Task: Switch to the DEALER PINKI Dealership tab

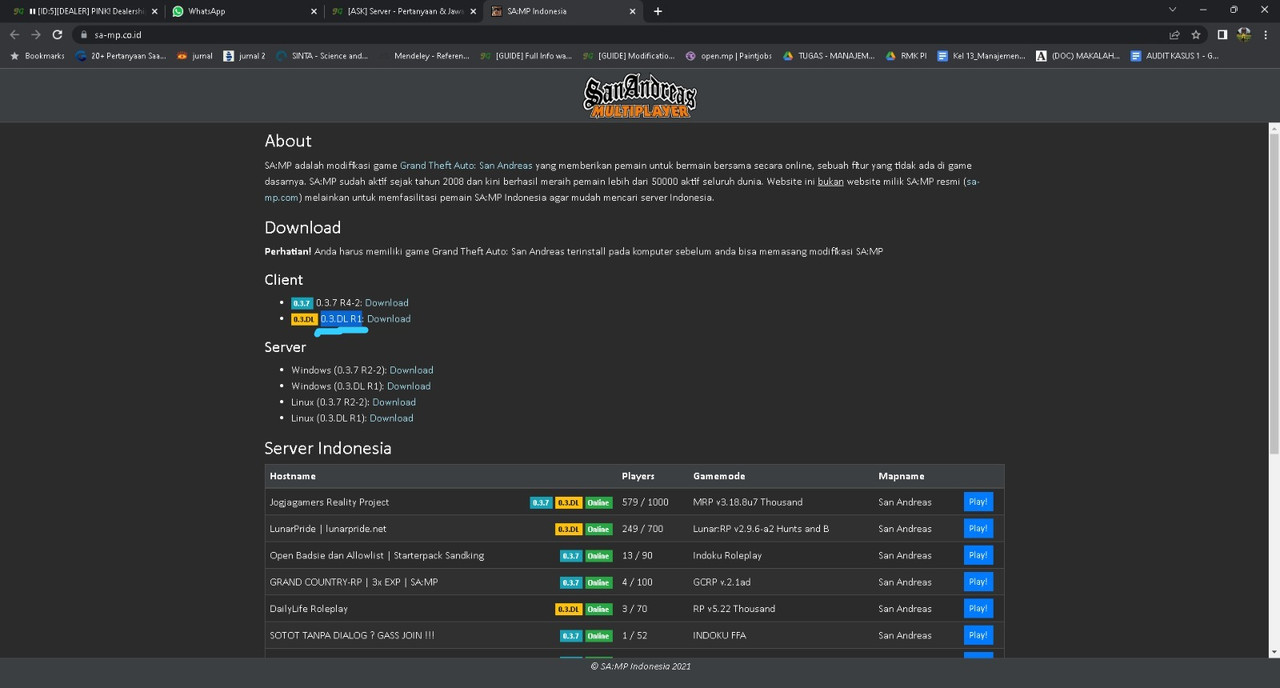Action: [85, 11]
